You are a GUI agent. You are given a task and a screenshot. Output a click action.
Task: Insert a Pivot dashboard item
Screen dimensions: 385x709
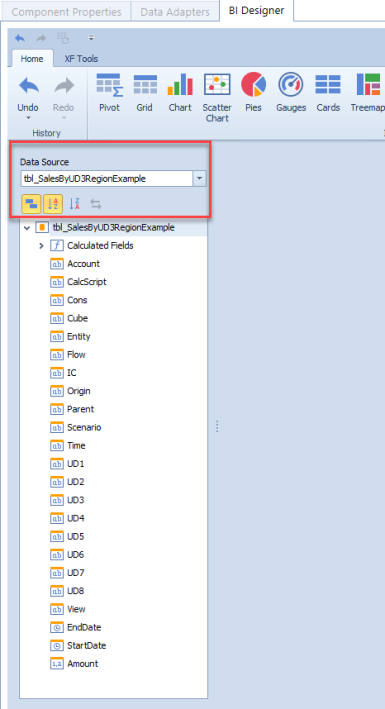(x=109, y=93)
